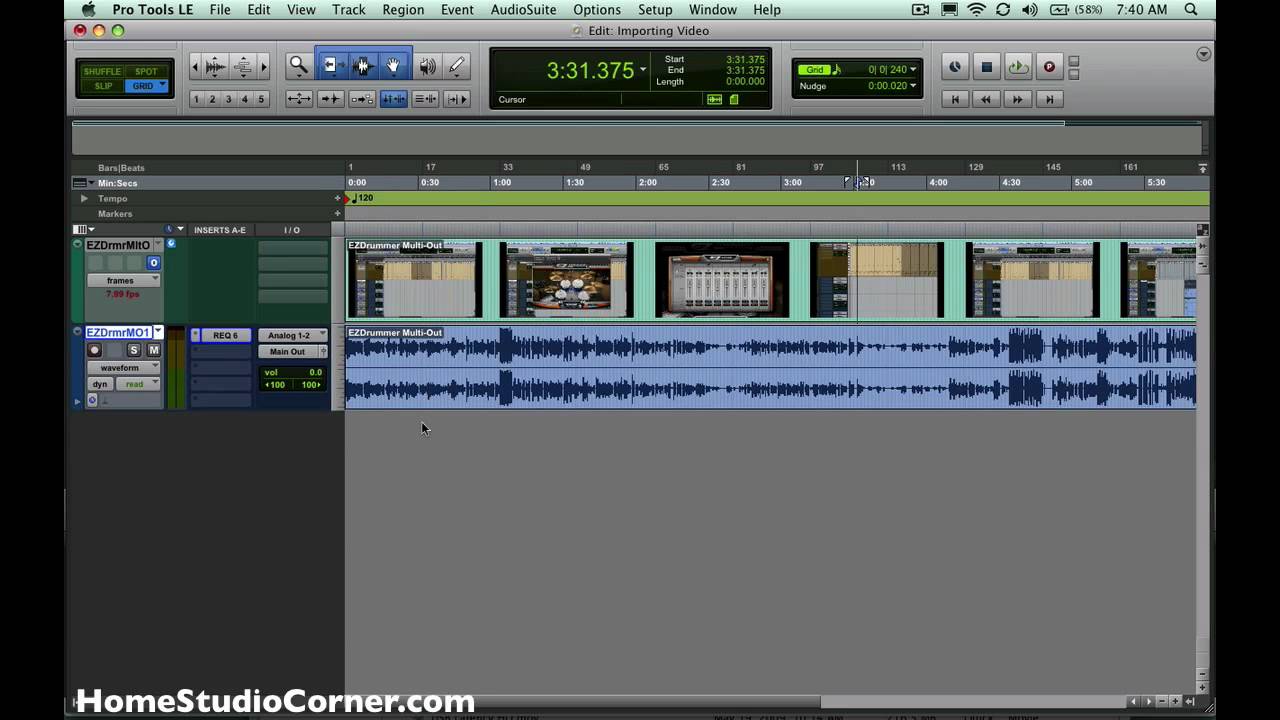Open macOS Spotlight search icon
Viewport: 1280px width, 720px height.
coord(1191,10)
